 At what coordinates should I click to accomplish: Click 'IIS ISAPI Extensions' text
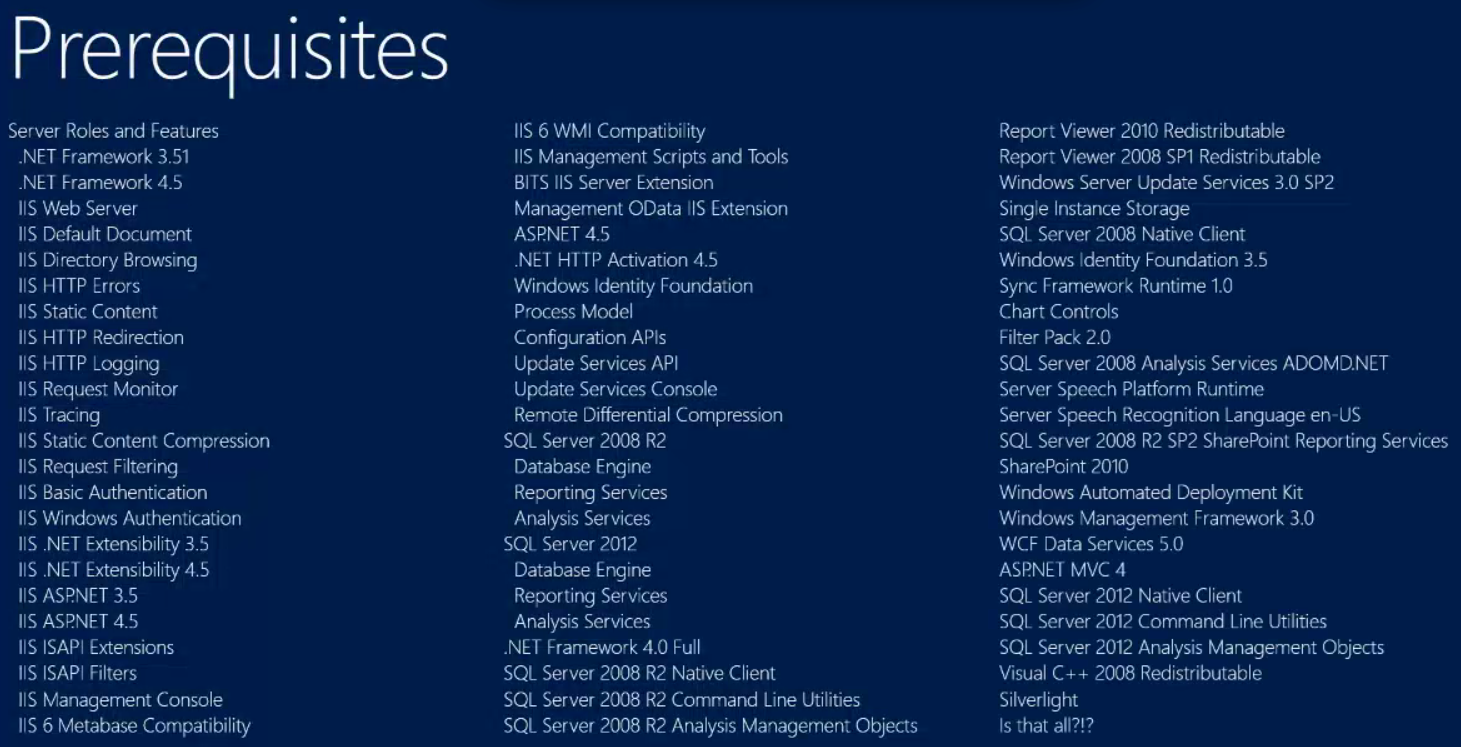click(x=96, y=648)
